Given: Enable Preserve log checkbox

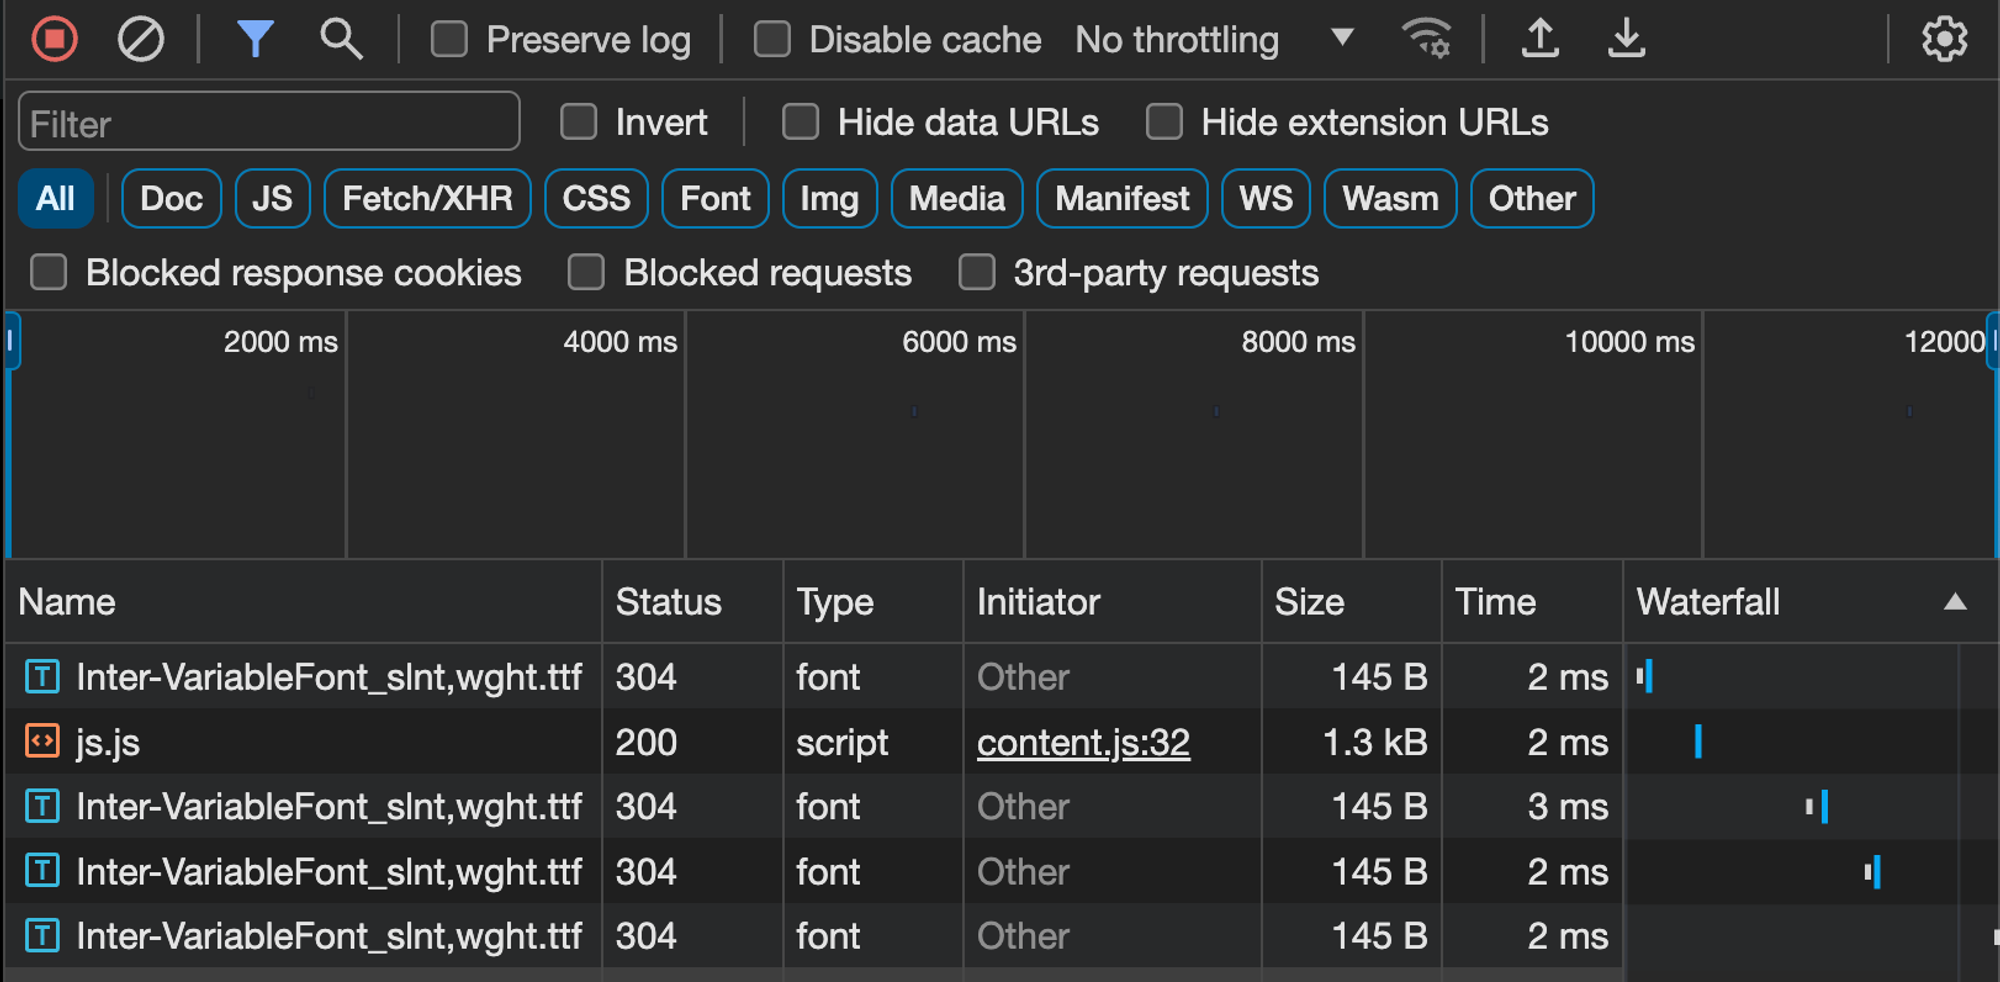Looking at the screenshot, I should click(x=449, y=40).
